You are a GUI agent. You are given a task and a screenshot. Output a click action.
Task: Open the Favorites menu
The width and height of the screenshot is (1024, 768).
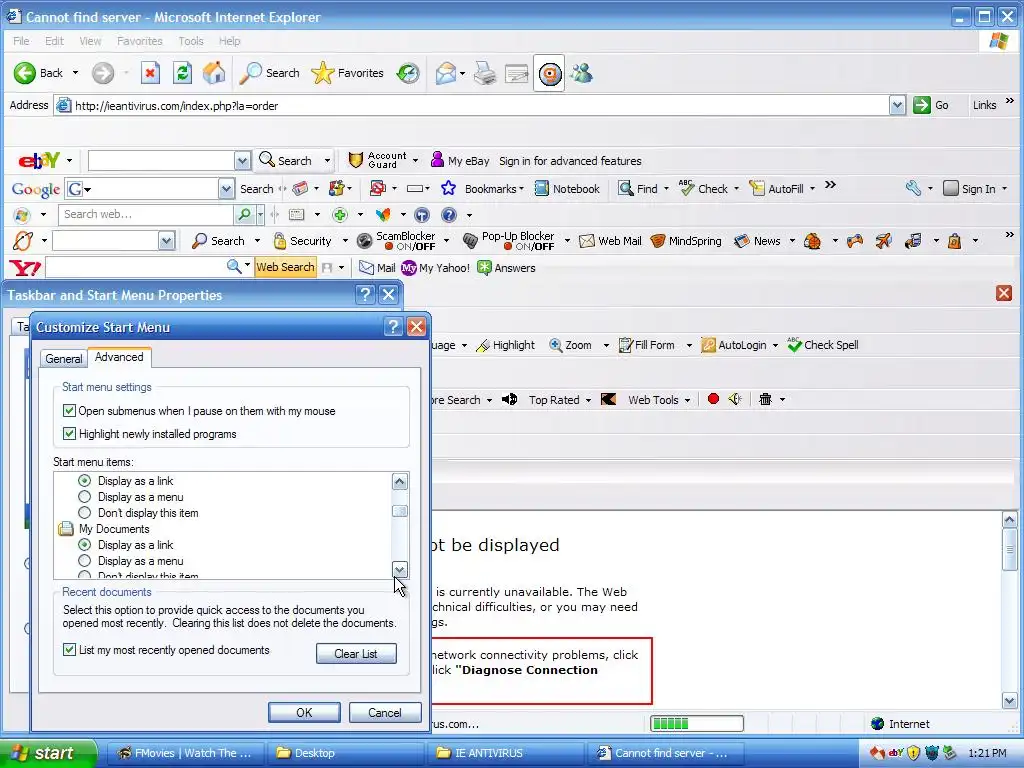[140, 40]
